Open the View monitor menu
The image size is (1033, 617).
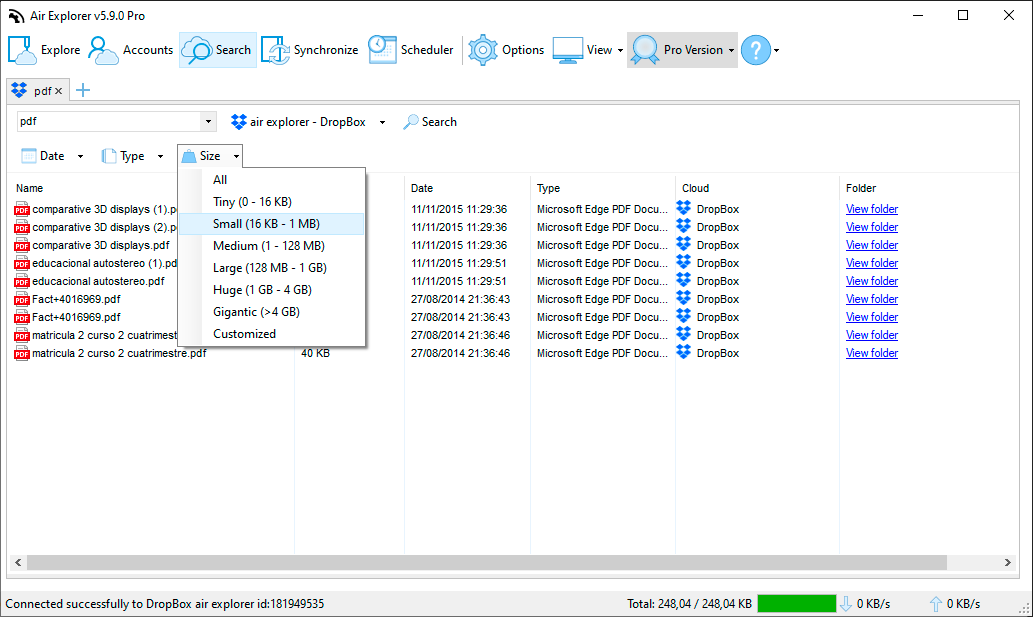pyautogui.click(x=588, y=50)
